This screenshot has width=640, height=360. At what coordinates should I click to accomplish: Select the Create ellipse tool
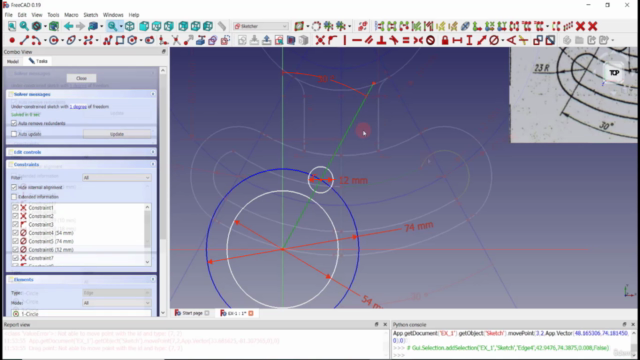(x=71, y=40)
